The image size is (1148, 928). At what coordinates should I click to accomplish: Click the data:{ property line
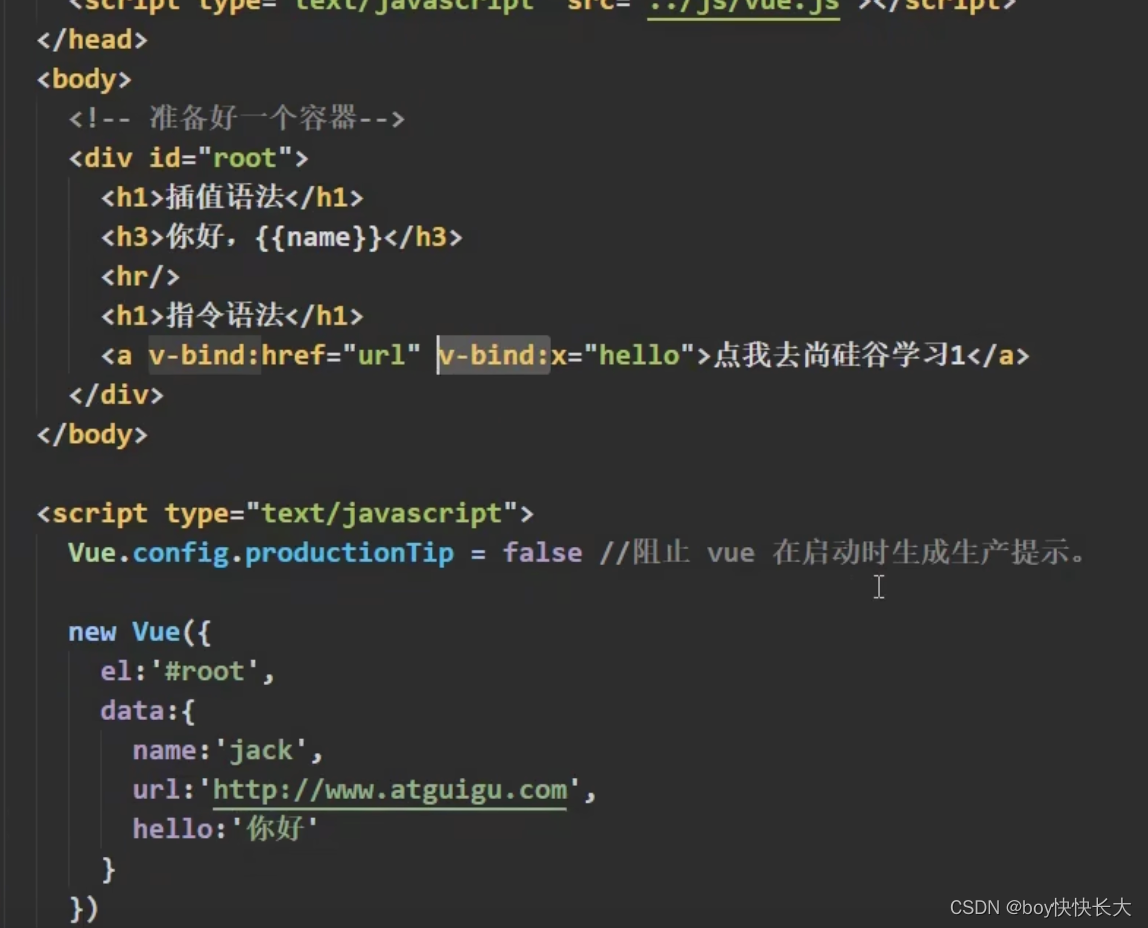tap(148, 711)
